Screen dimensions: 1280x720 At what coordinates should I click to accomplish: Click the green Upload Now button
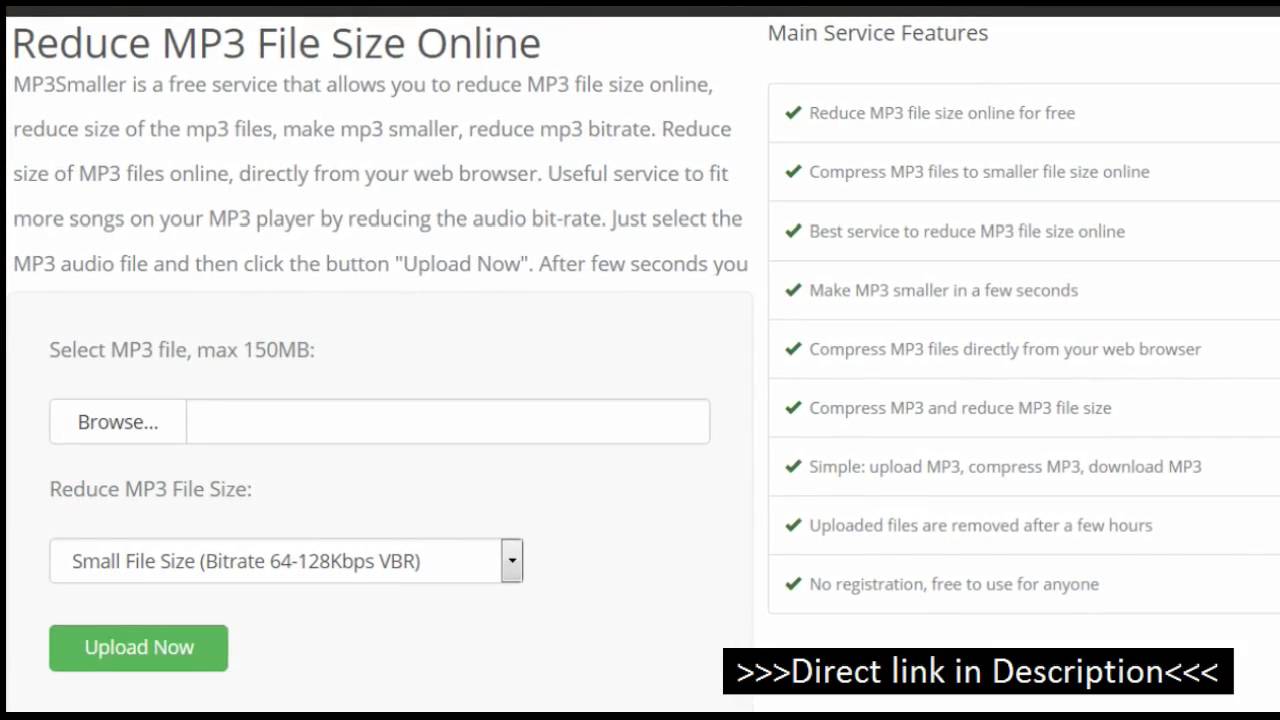point(139,648)
